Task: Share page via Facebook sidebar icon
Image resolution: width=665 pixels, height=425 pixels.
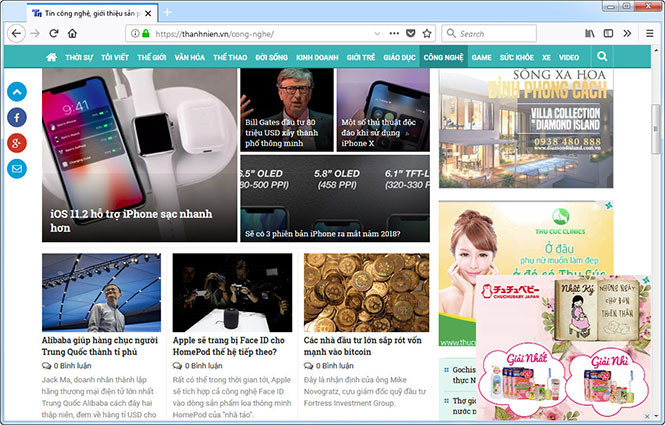Action: [16, 118]
